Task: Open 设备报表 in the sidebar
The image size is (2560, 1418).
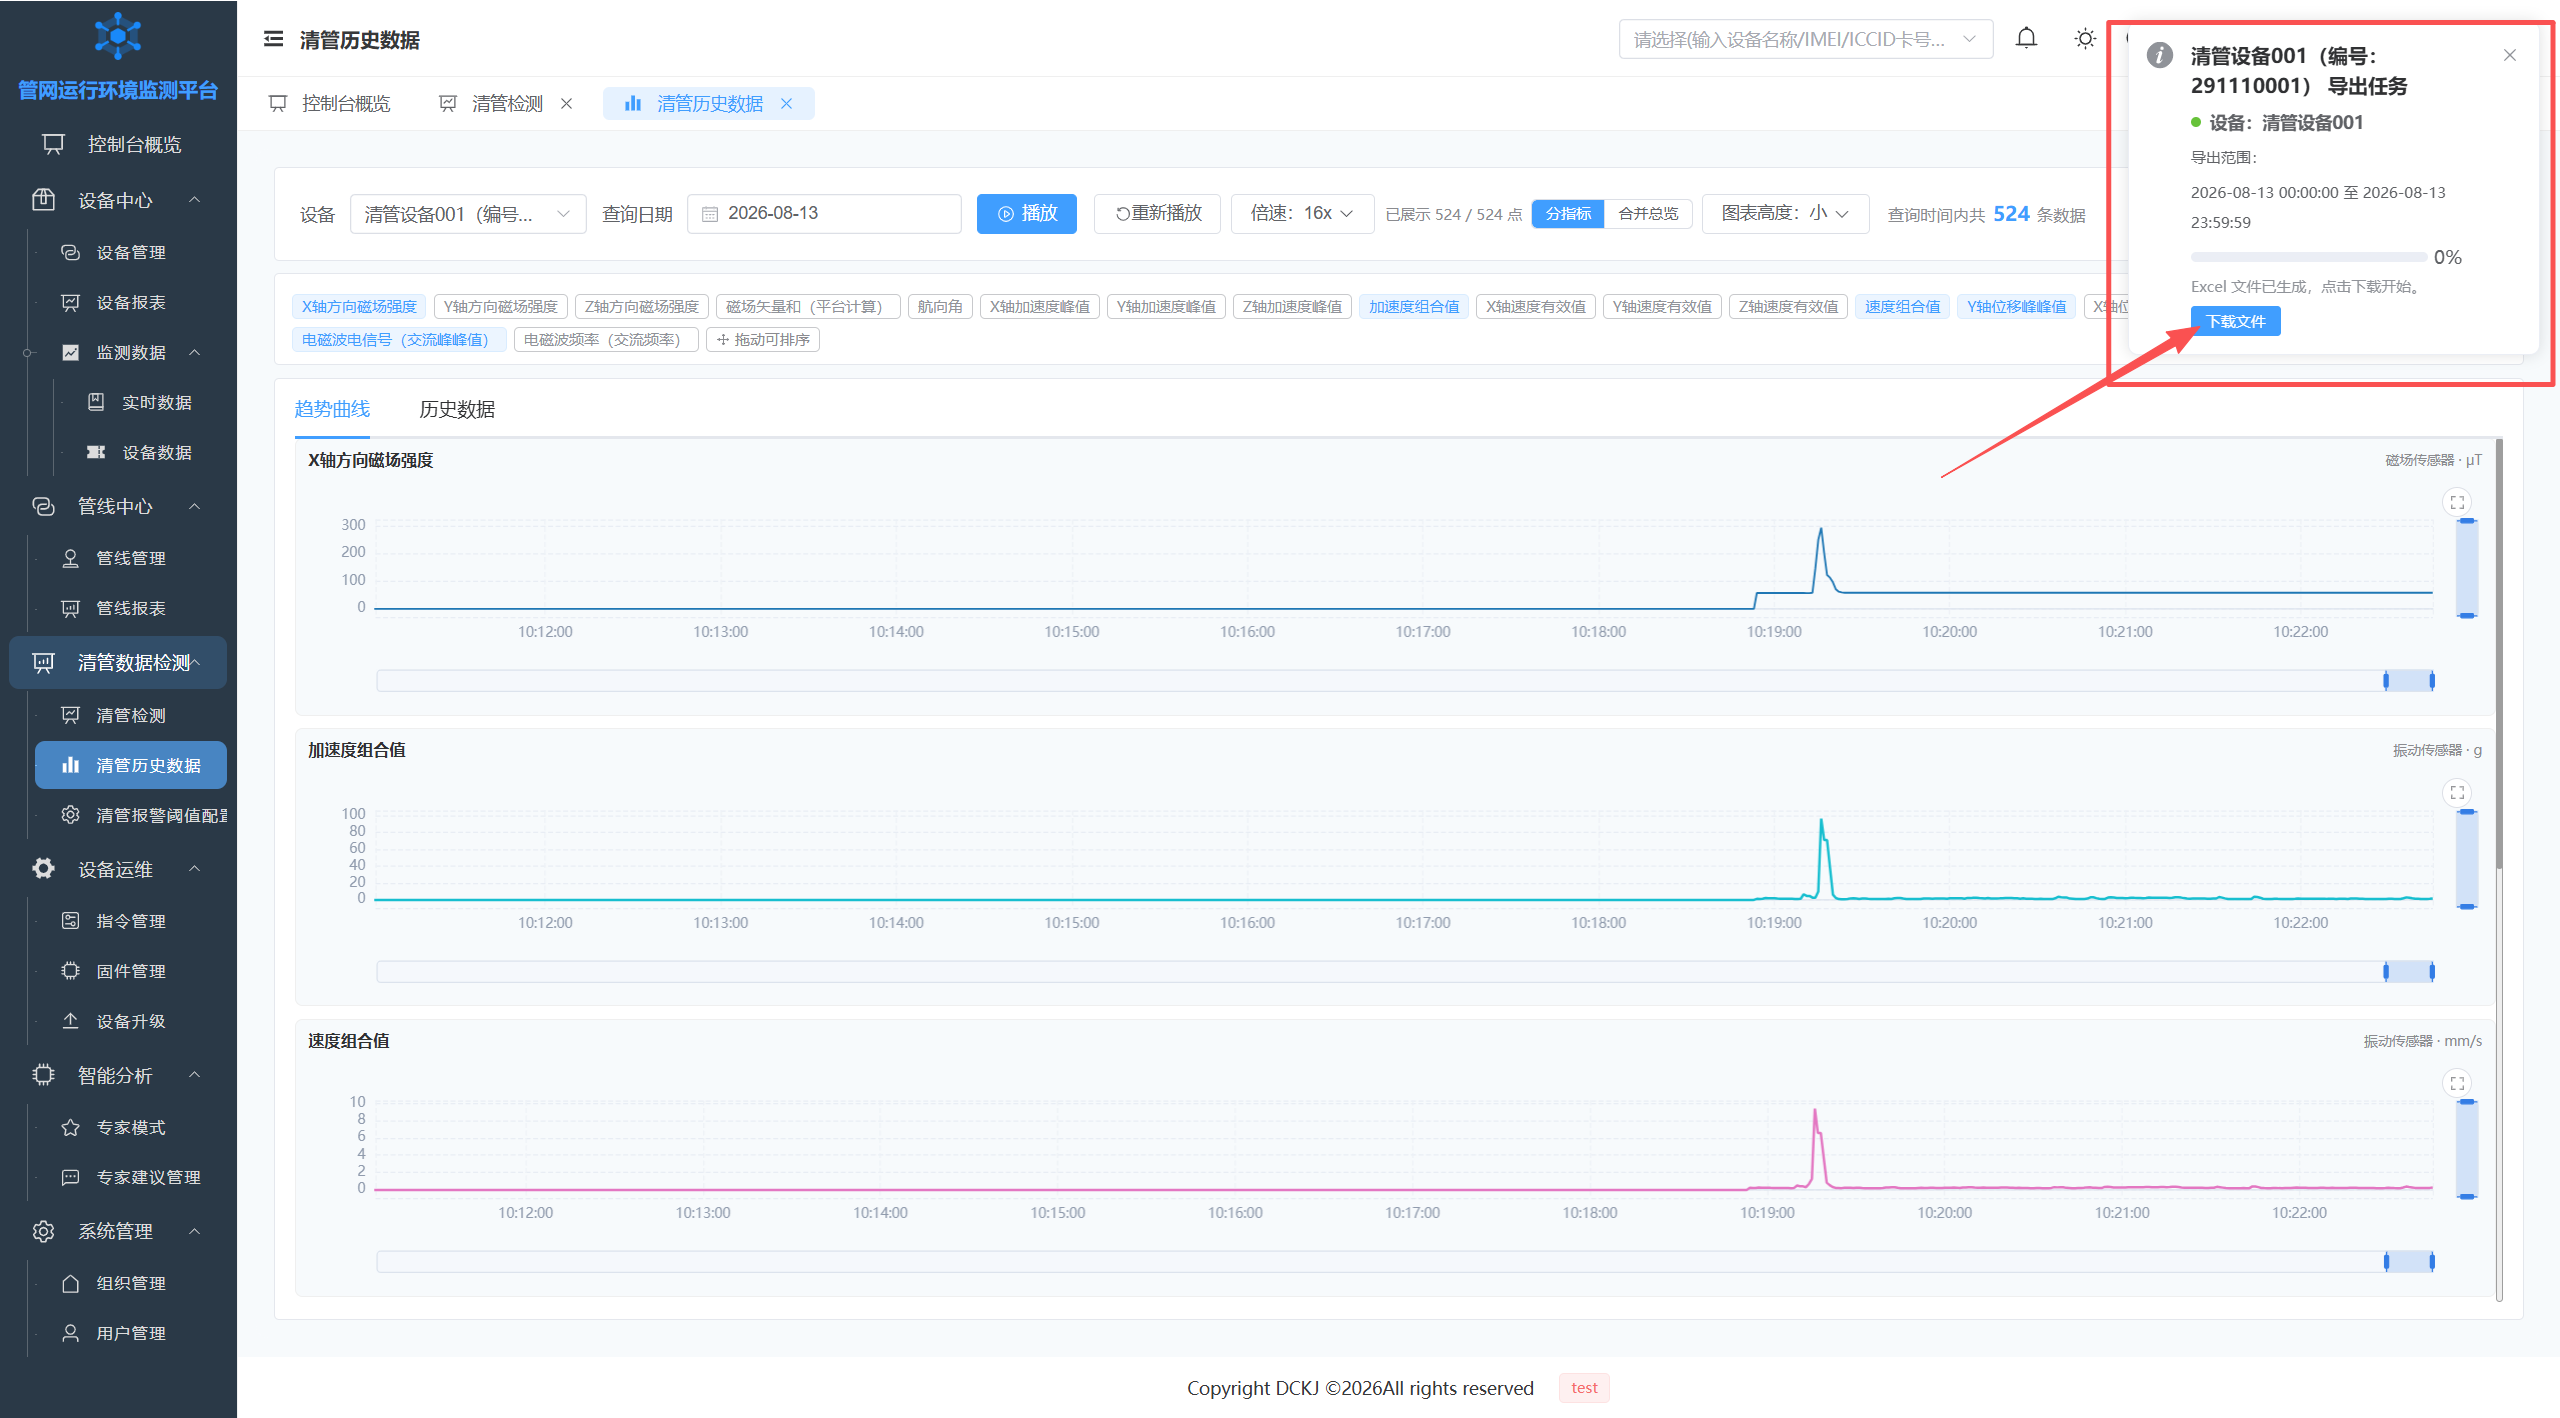Action: [131, 302]
